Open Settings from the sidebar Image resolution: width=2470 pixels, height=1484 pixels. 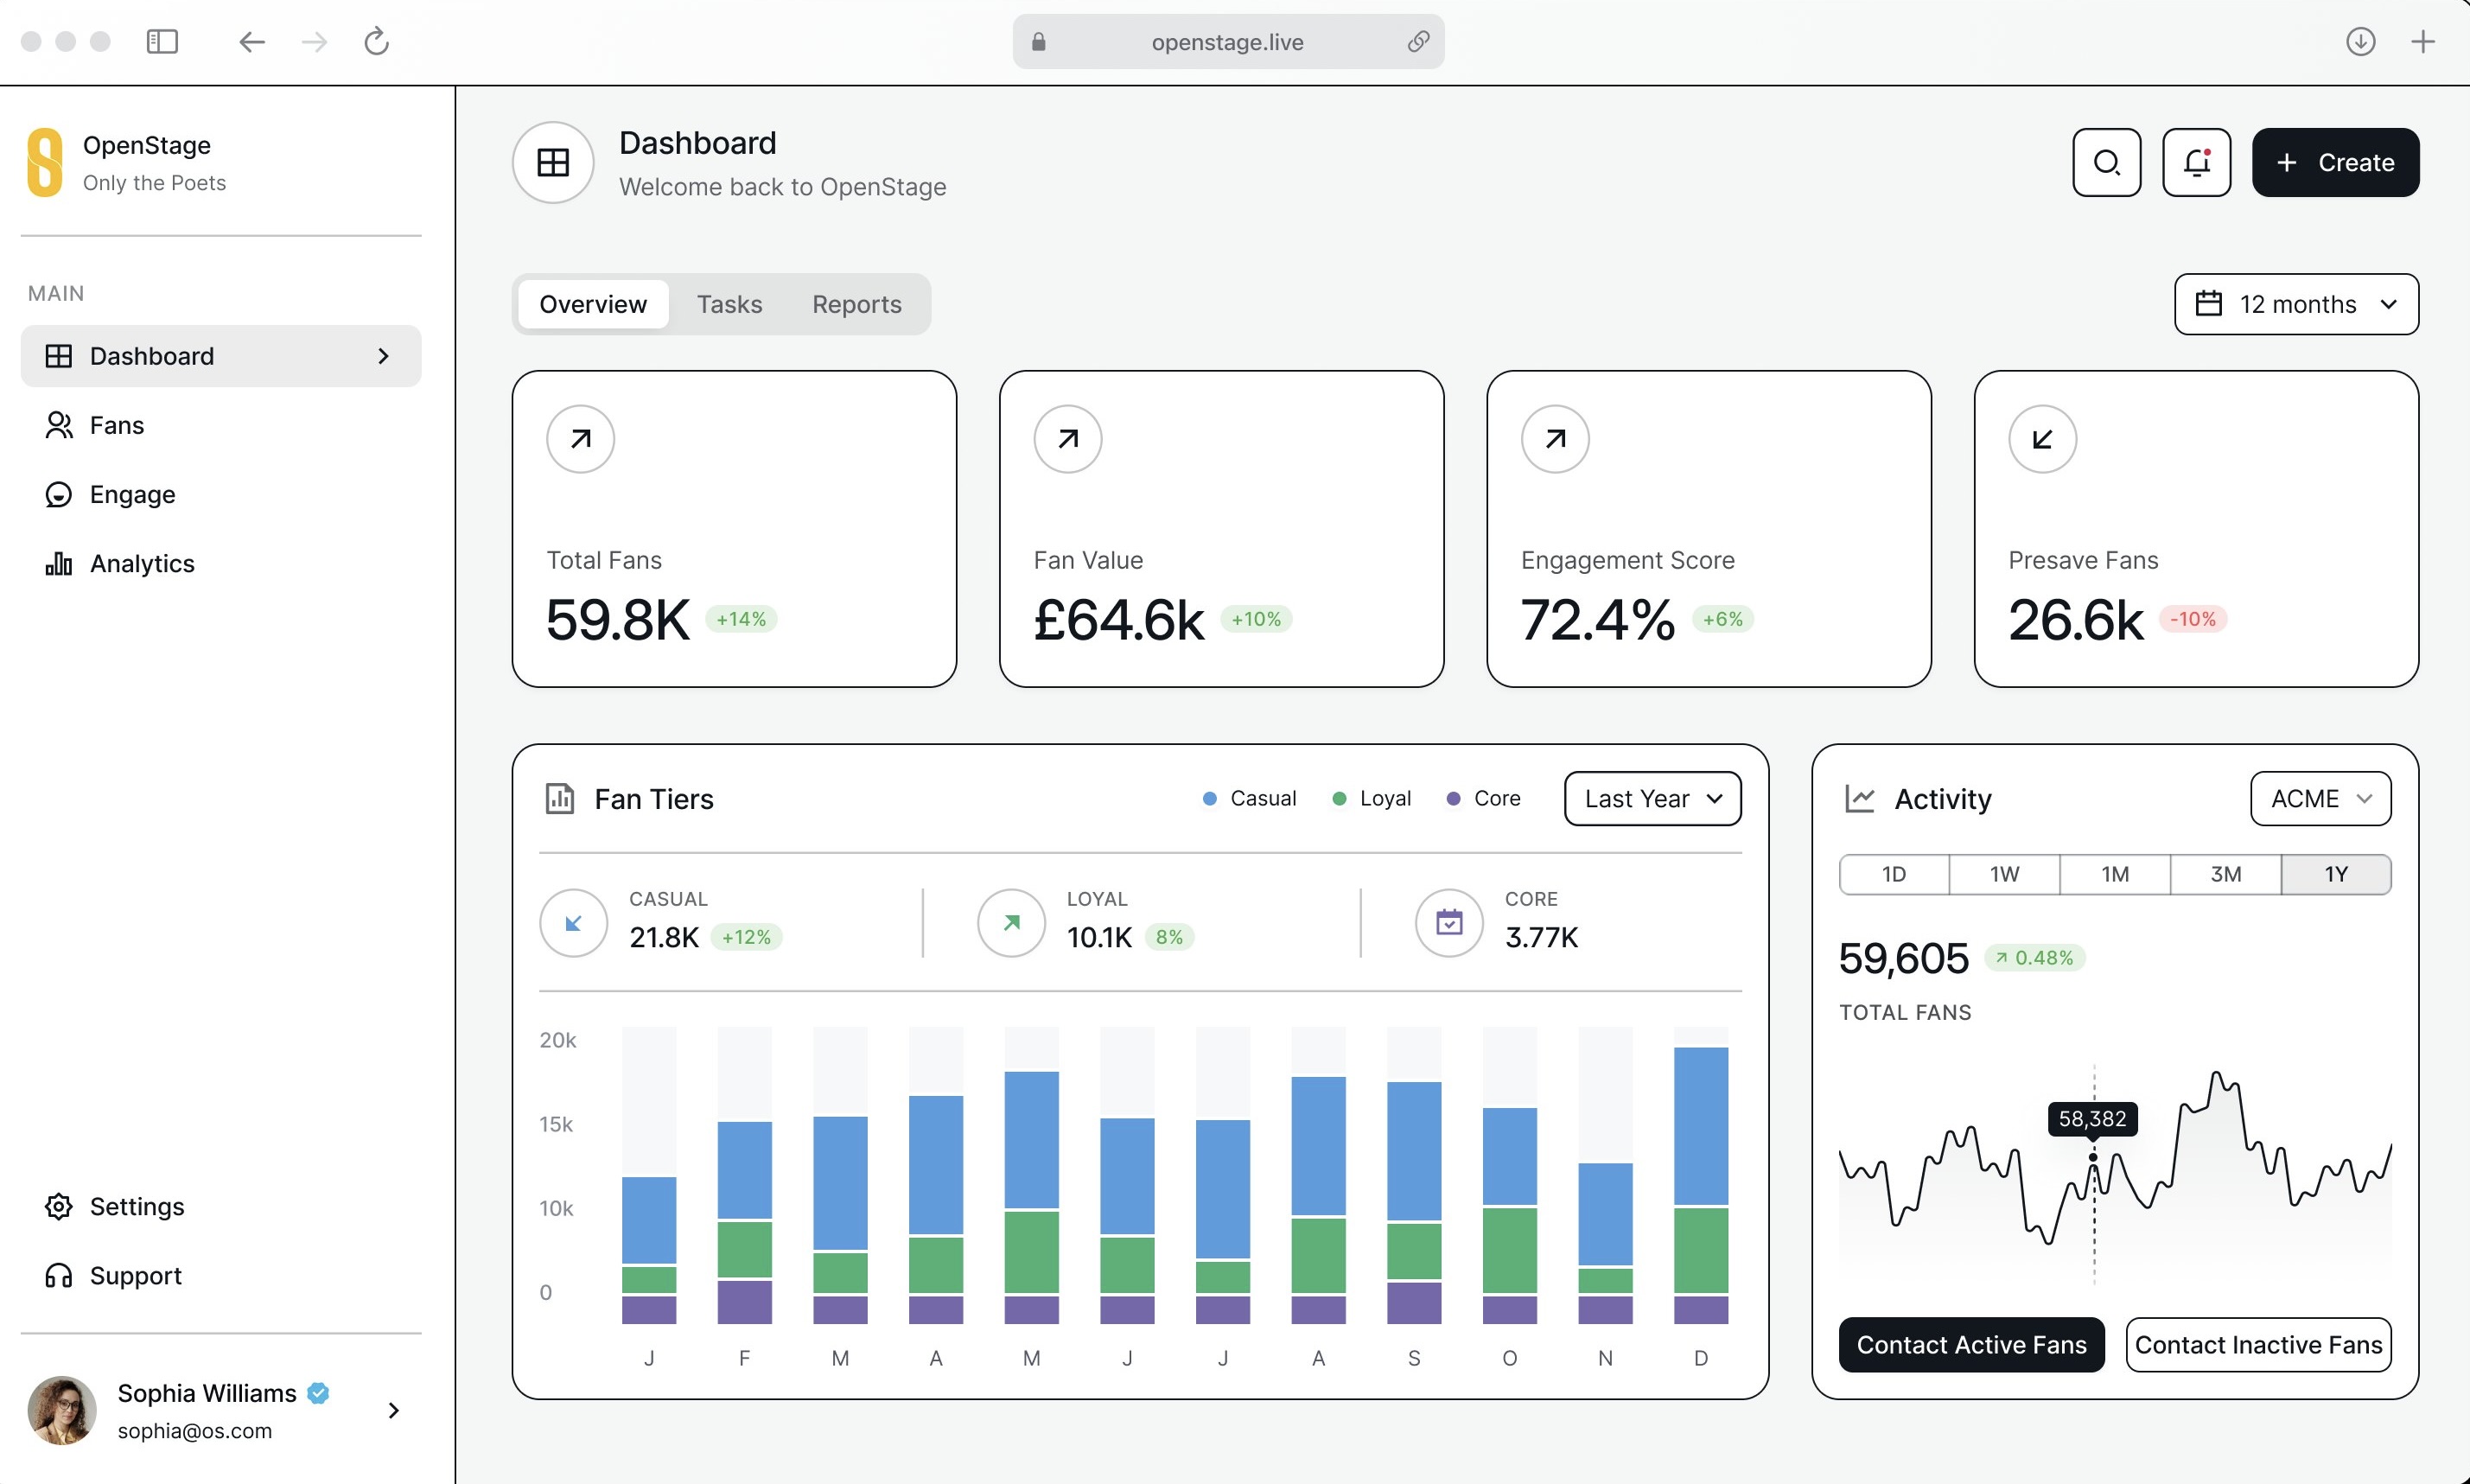(x=220, y=1206)
